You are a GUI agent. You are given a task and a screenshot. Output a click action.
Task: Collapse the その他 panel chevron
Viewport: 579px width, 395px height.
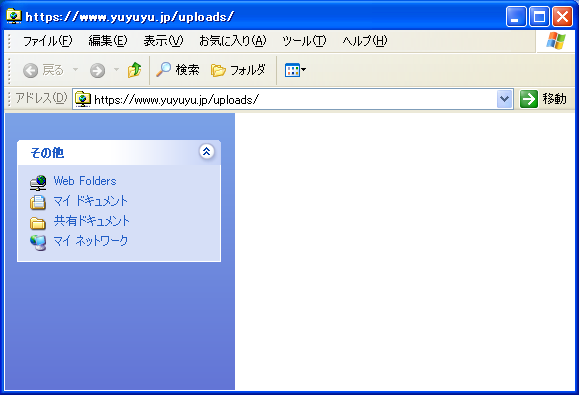tap(206, 151)
